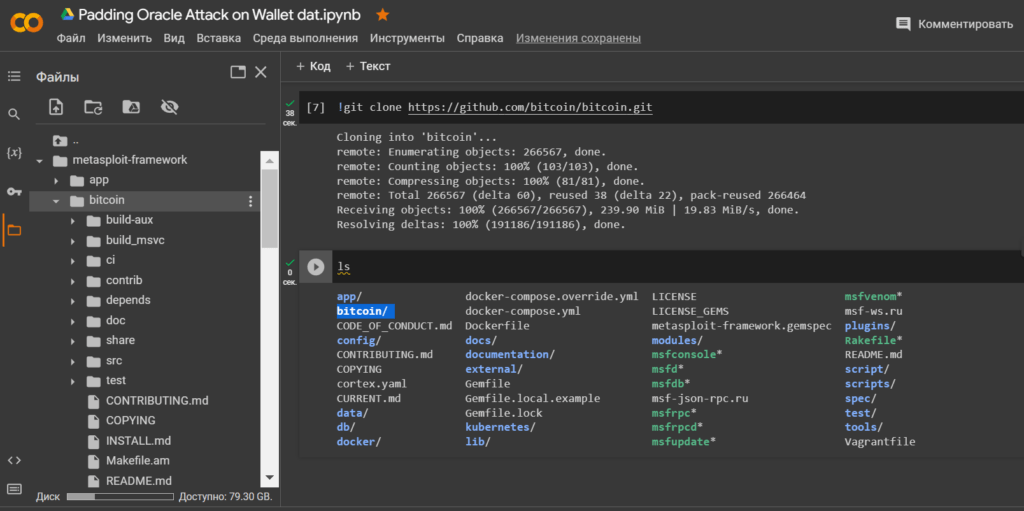
Task: Open Makefile.am in file tree
Action: click(138, 461)
